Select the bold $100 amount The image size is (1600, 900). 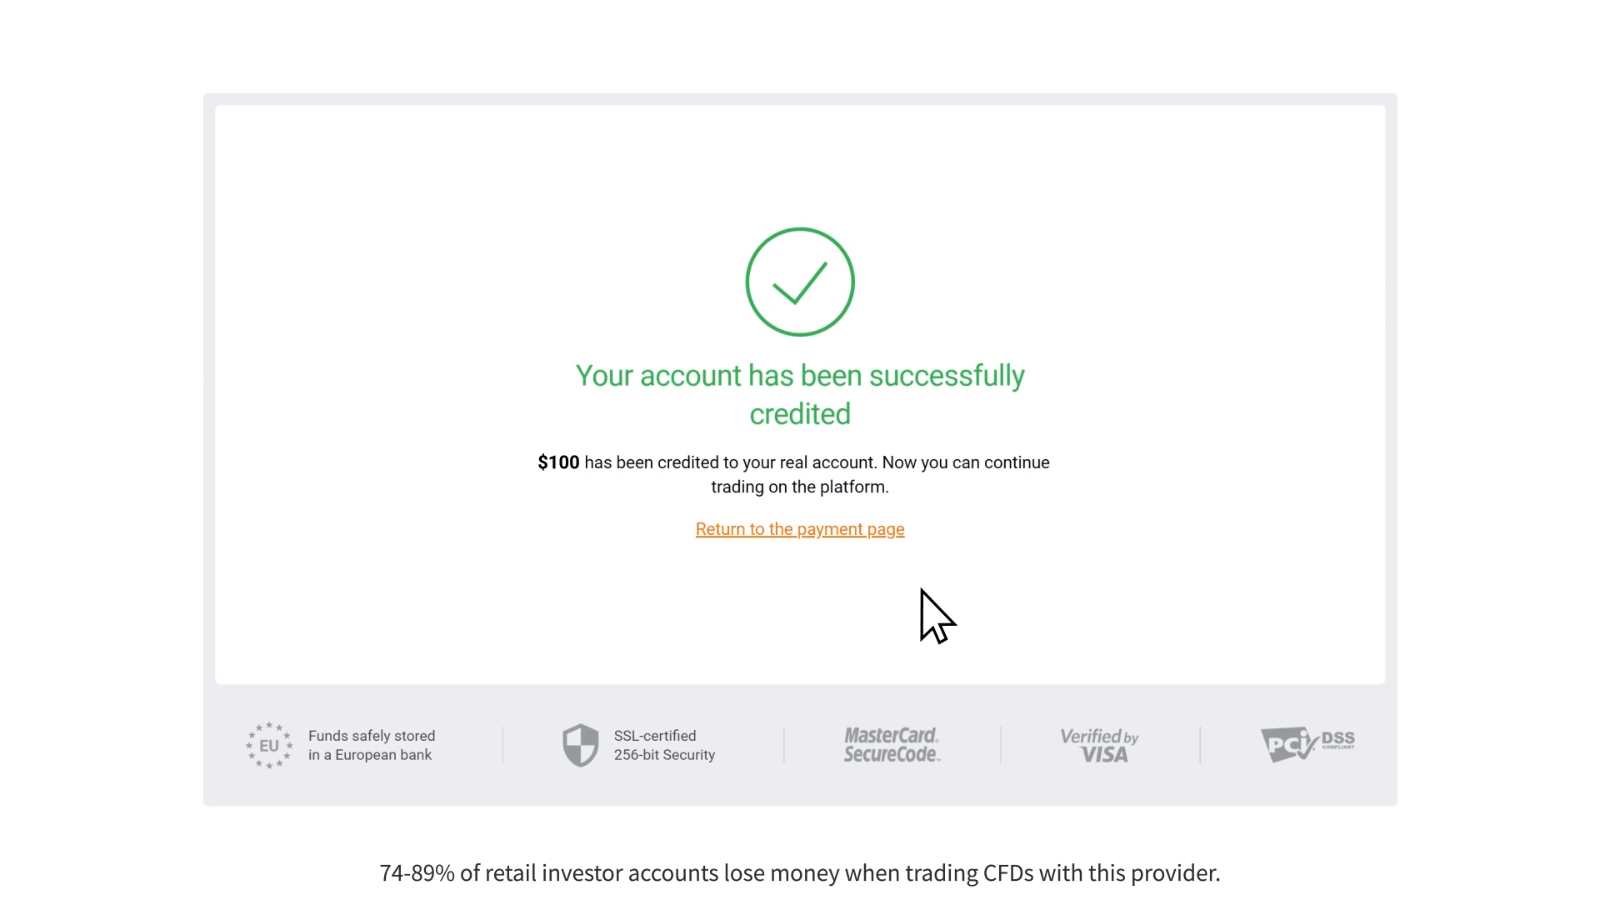click(x=558, y=462)
